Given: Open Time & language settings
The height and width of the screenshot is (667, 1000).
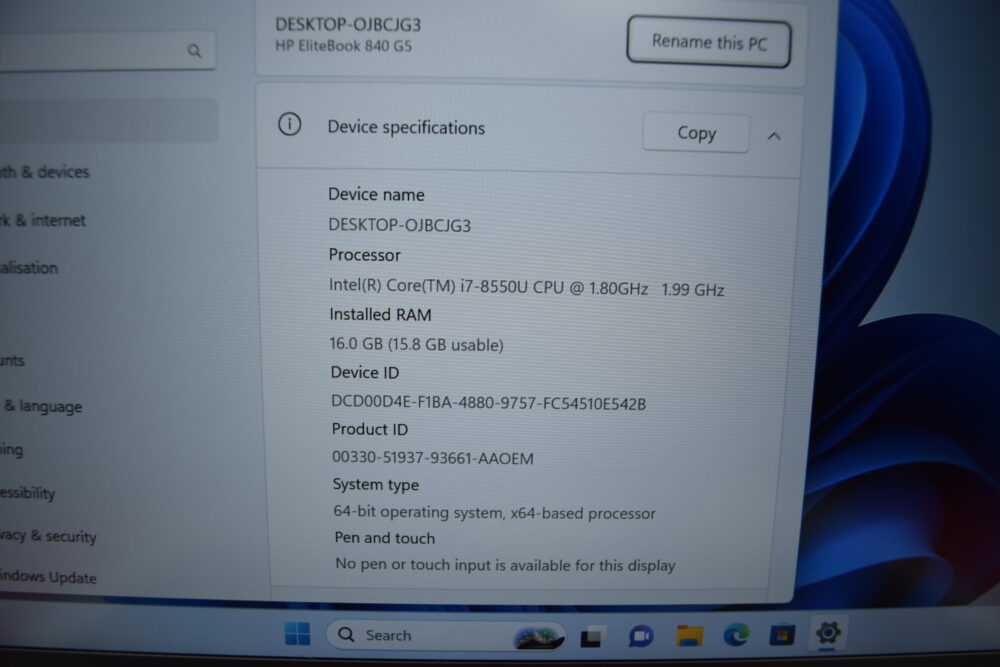Looking at the screenshot, I should click(x=43, y=406).
